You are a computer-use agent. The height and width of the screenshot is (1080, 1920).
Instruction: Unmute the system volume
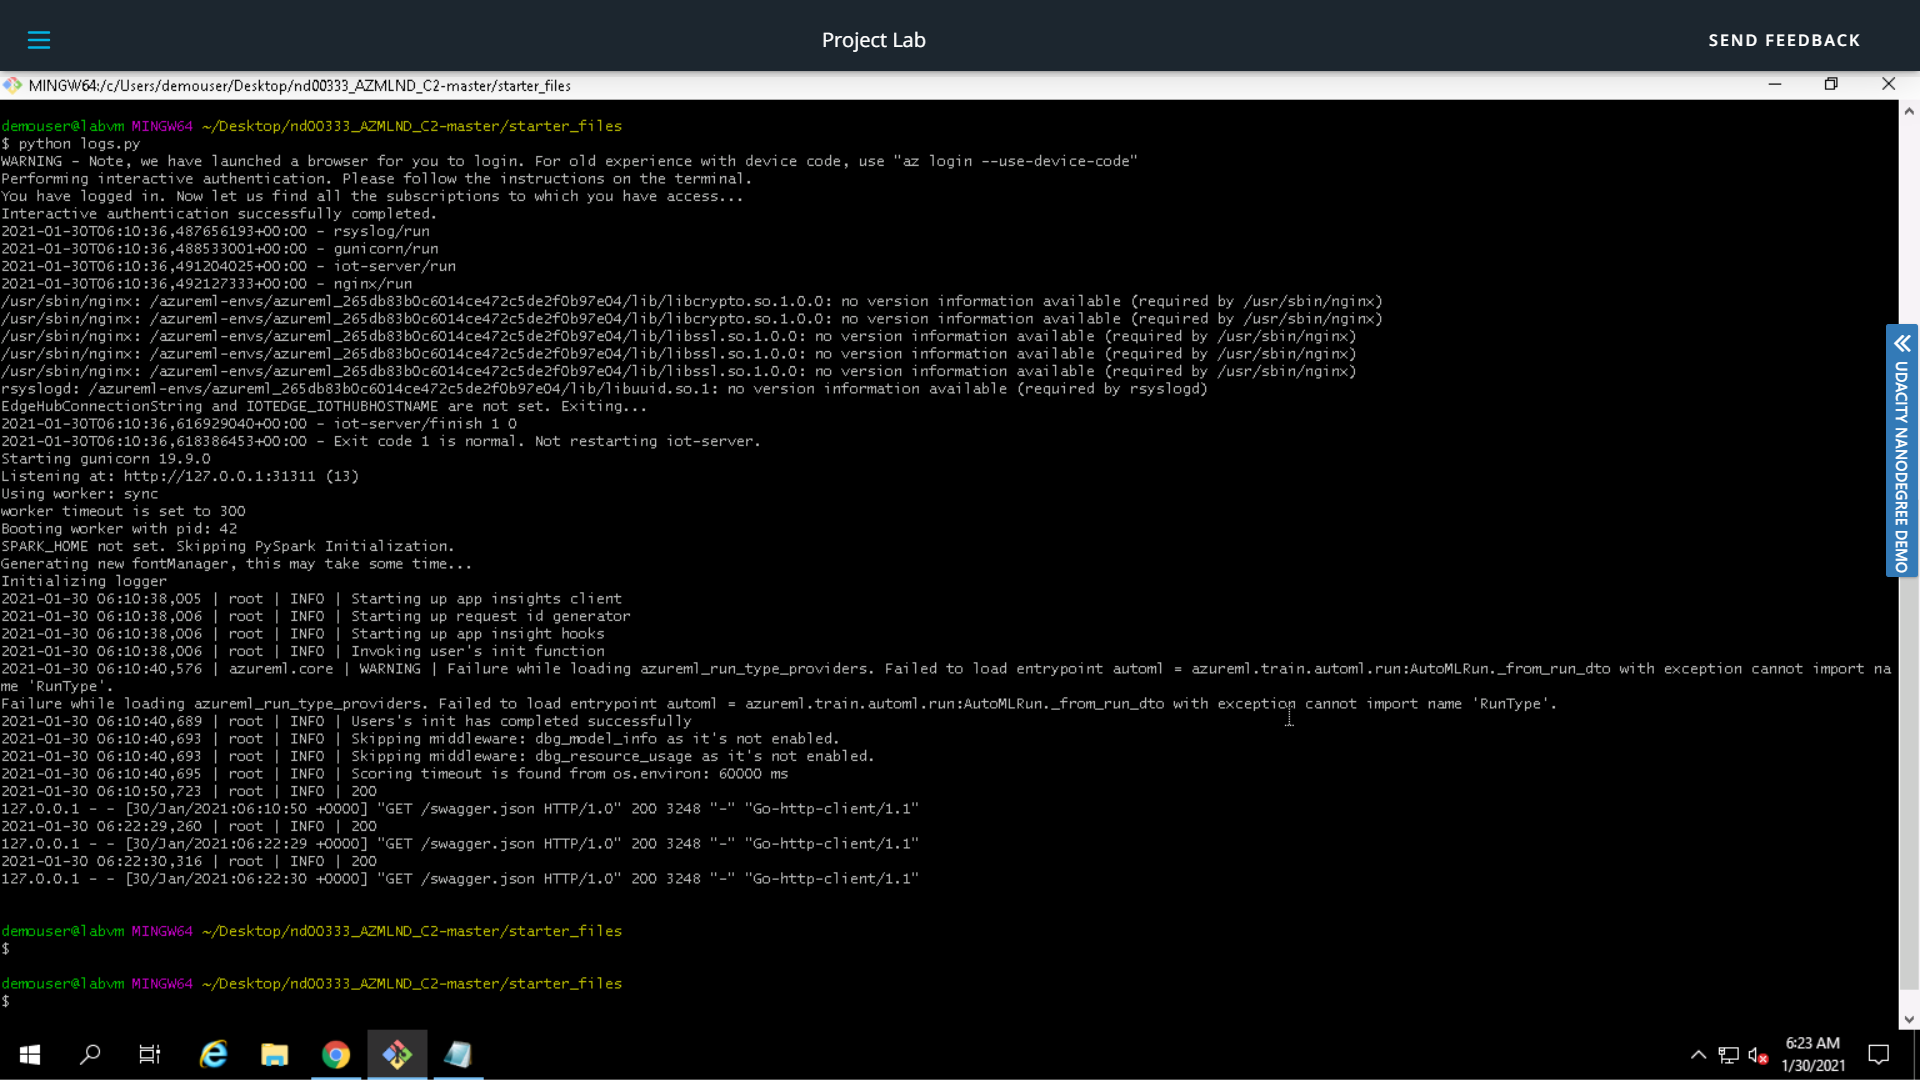1758,1055
